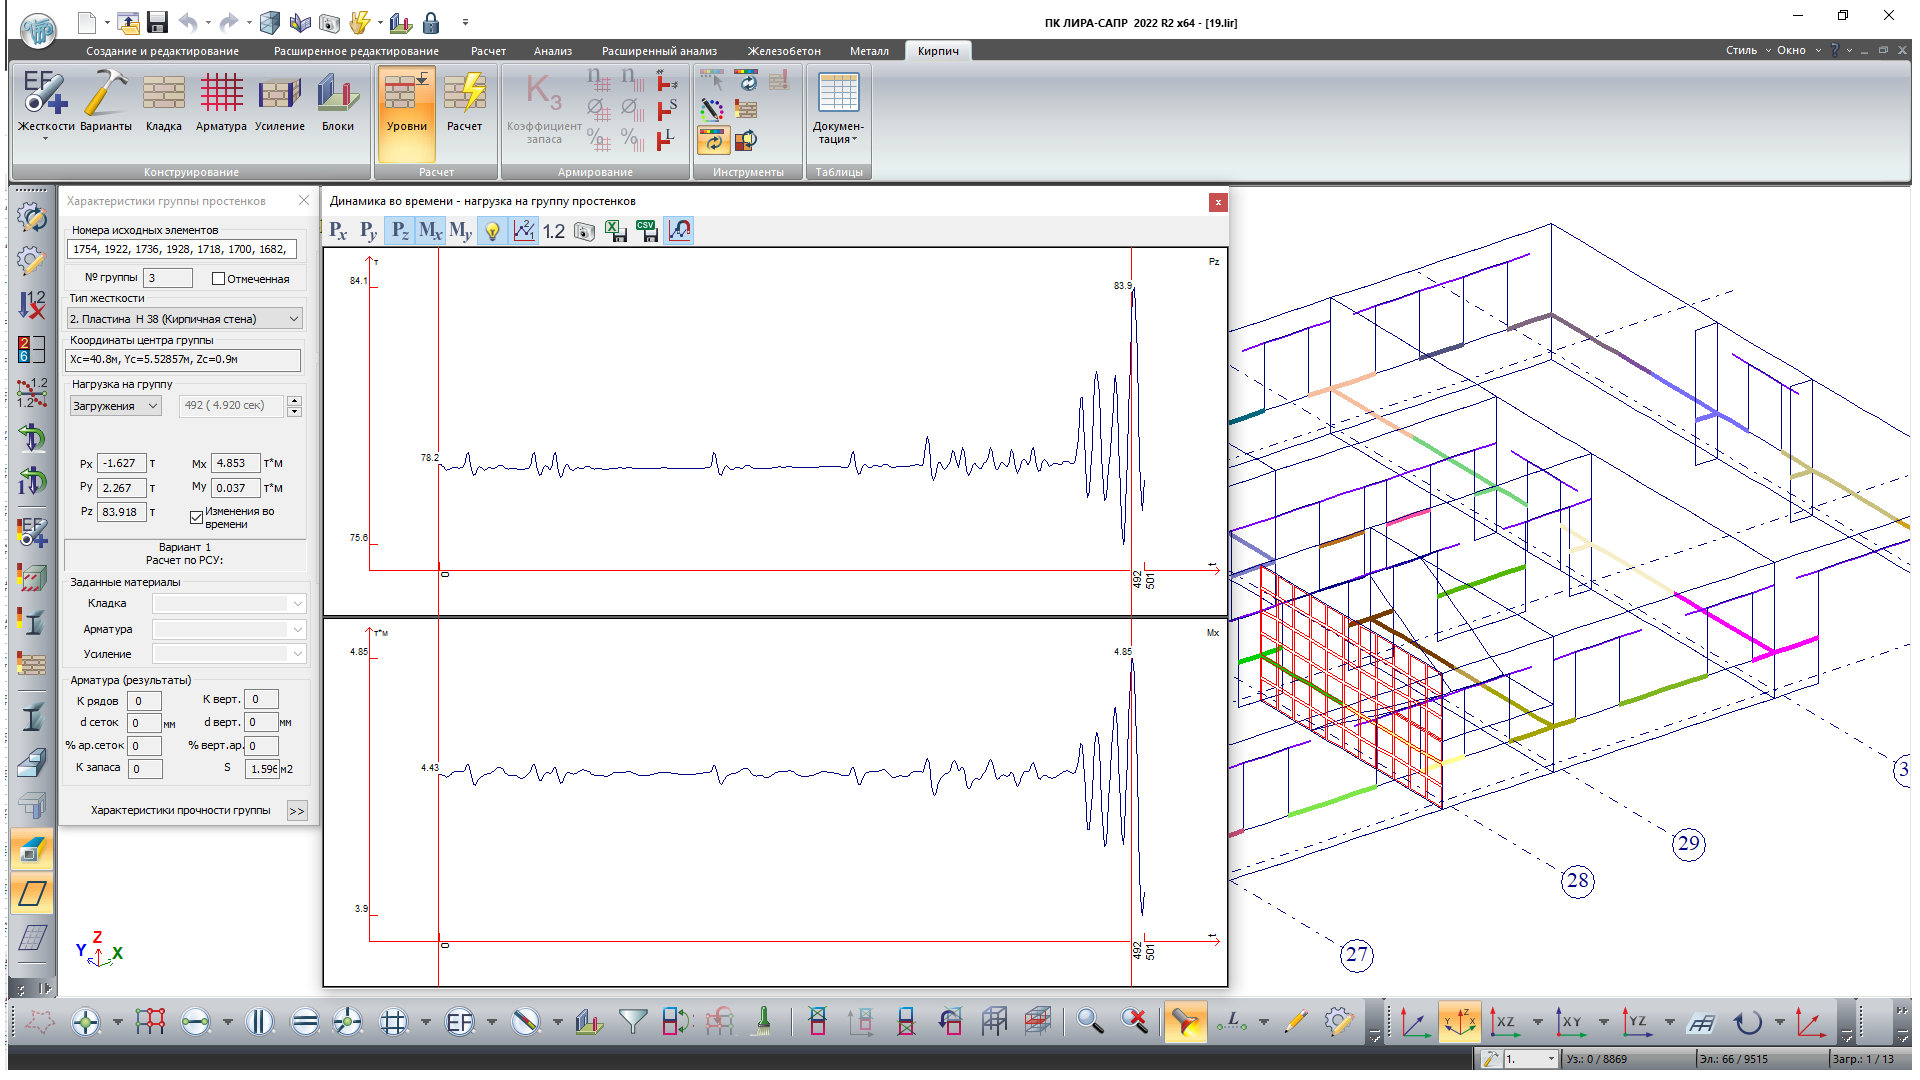1920x1080 pixels.
Task: Click the № группы input field
Action: (x=168, y=278)
